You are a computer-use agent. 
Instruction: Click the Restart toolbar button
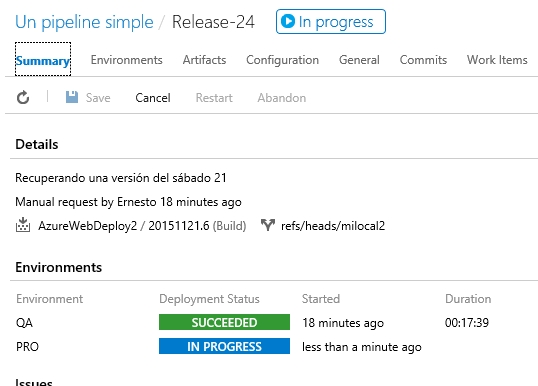[x=214, y=98]
